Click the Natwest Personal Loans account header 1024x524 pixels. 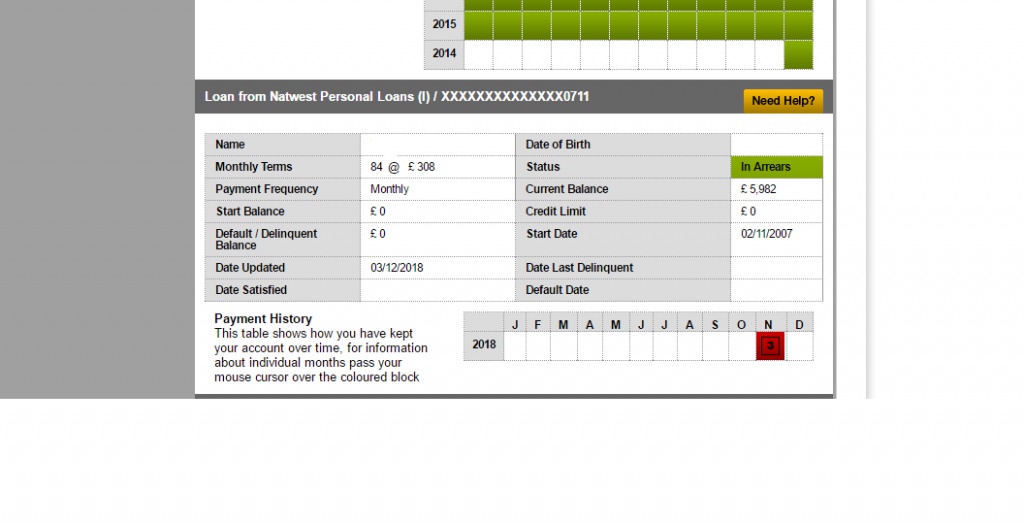pos(397,97)
